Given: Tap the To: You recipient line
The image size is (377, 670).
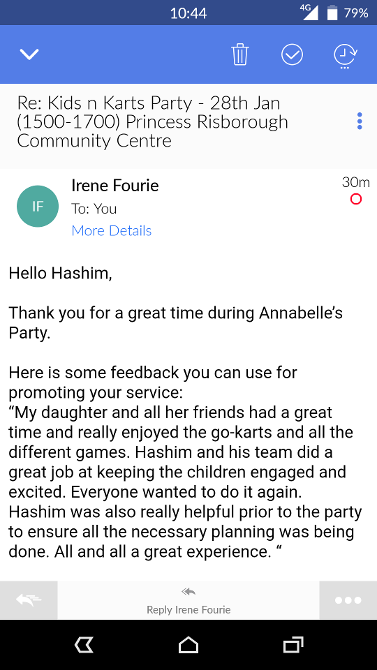Looking at the screenshot, I should coord(94,209).
